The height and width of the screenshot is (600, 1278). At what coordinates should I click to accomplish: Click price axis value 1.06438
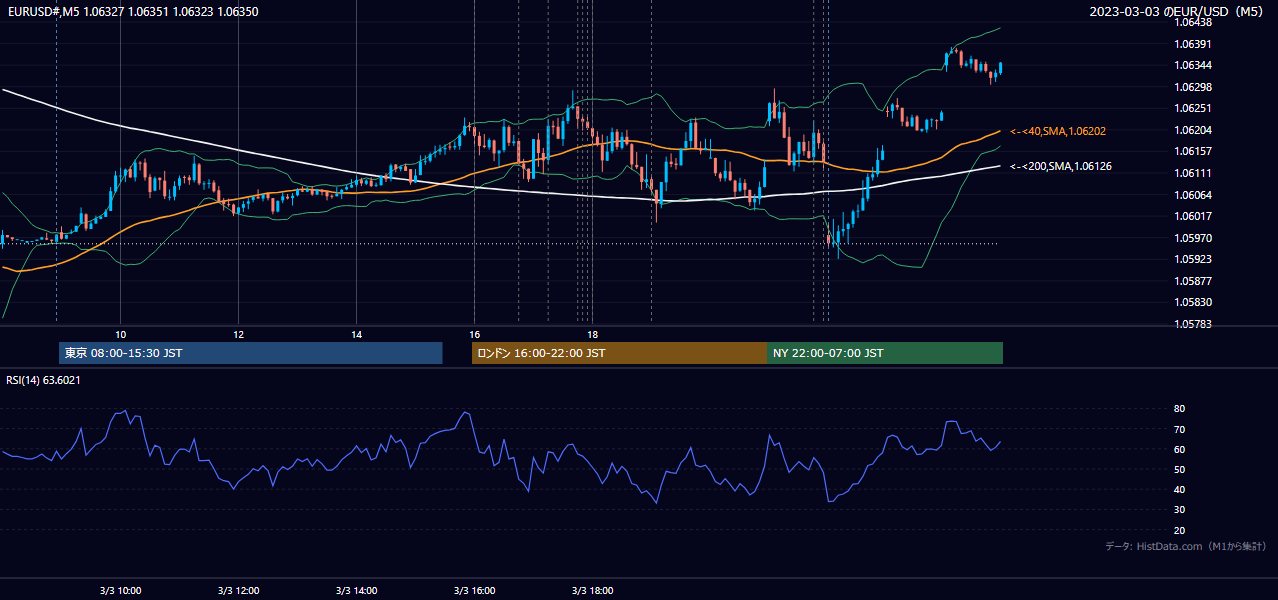(x=1192, y=22)
